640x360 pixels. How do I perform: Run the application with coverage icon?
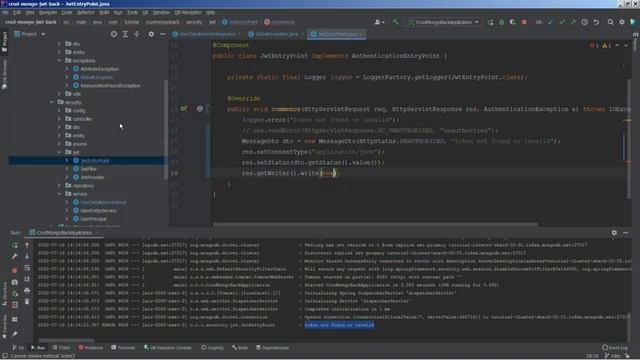(513, 22)
